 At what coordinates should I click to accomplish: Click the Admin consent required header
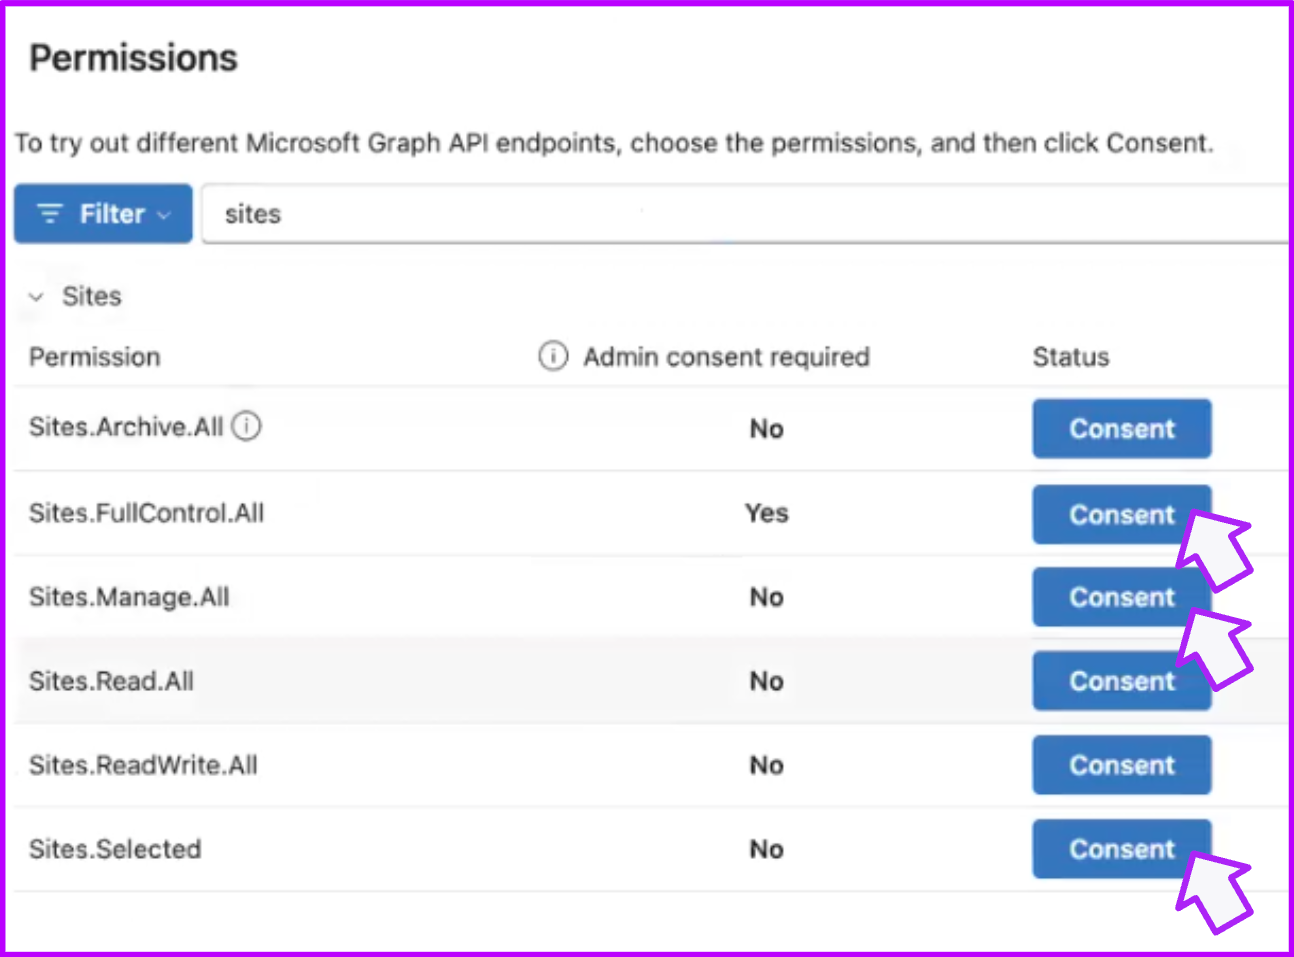726,357
